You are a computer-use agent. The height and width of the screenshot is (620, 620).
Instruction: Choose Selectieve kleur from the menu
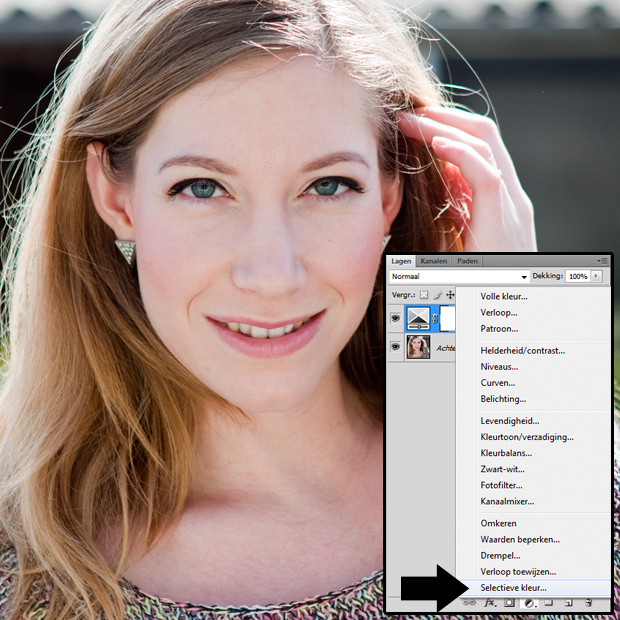pyautogui.click(x=513, y=588)
